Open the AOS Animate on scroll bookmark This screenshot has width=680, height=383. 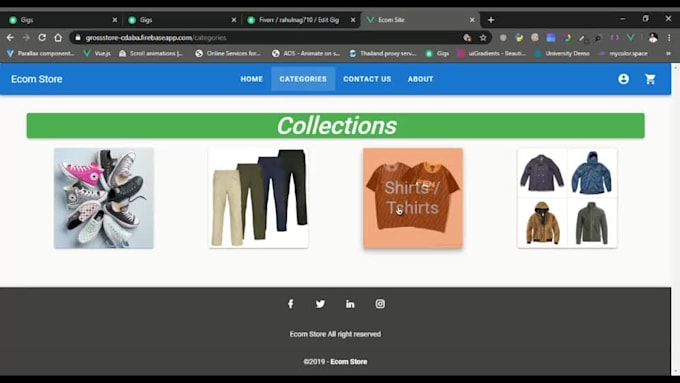point(306,53)
